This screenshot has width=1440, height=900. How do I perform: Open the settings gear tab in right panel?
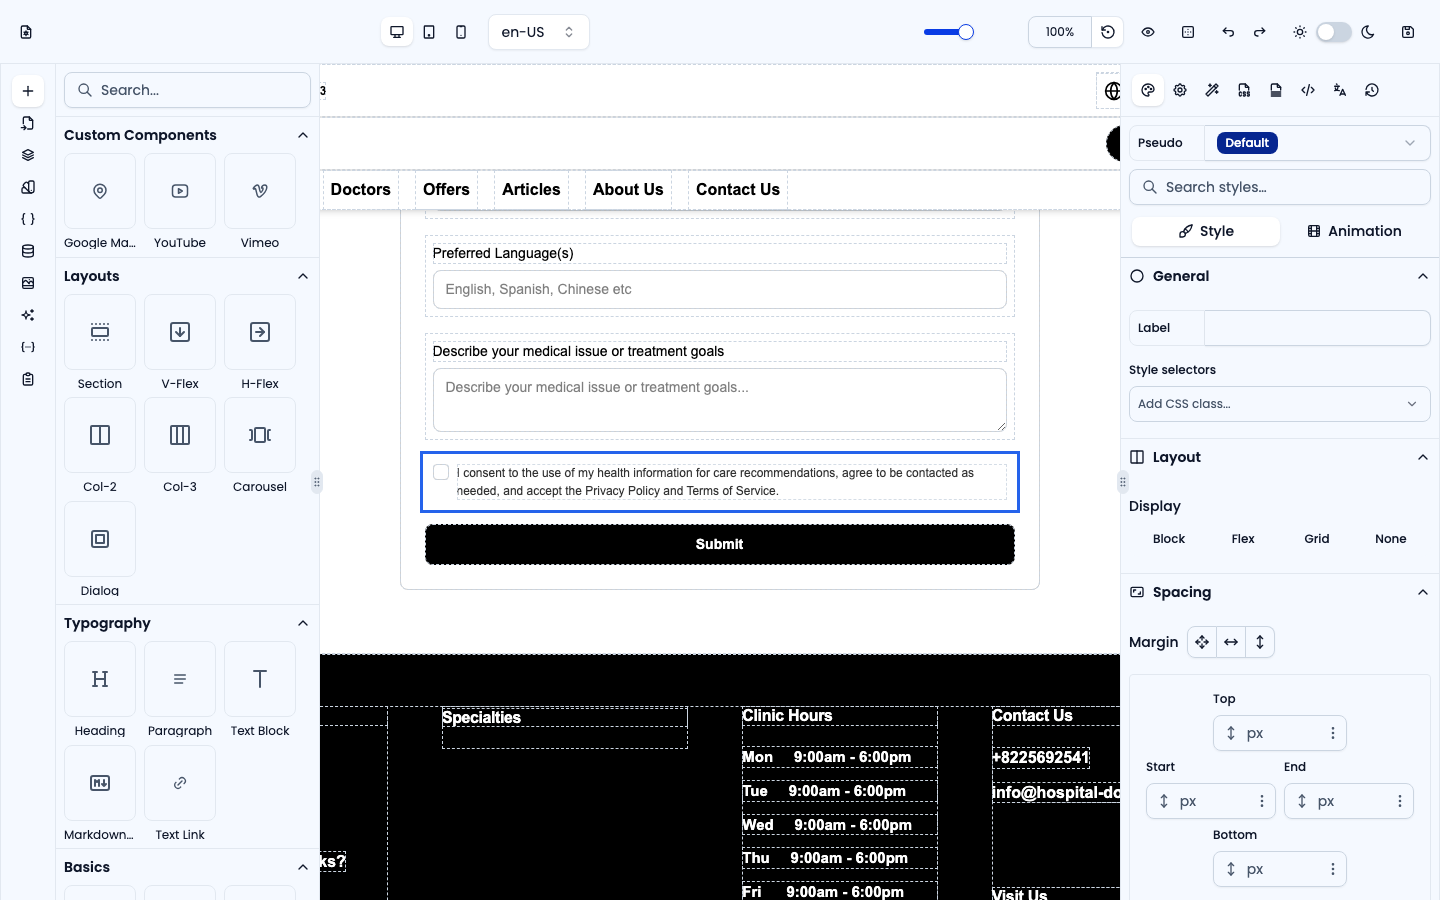tap(1180, 90)
